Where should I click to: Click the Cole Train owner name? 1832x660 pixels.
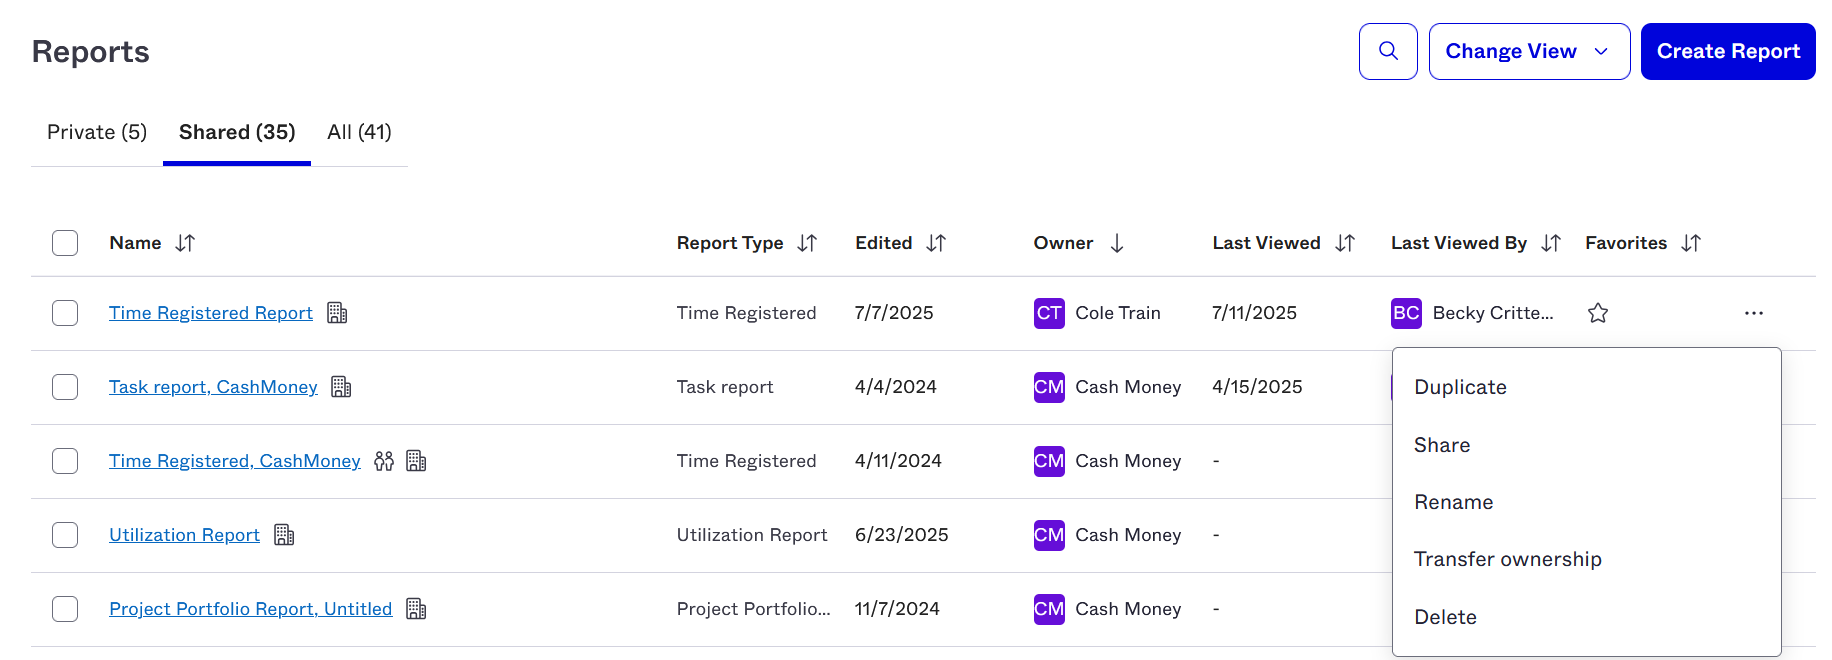[1118, 313]
